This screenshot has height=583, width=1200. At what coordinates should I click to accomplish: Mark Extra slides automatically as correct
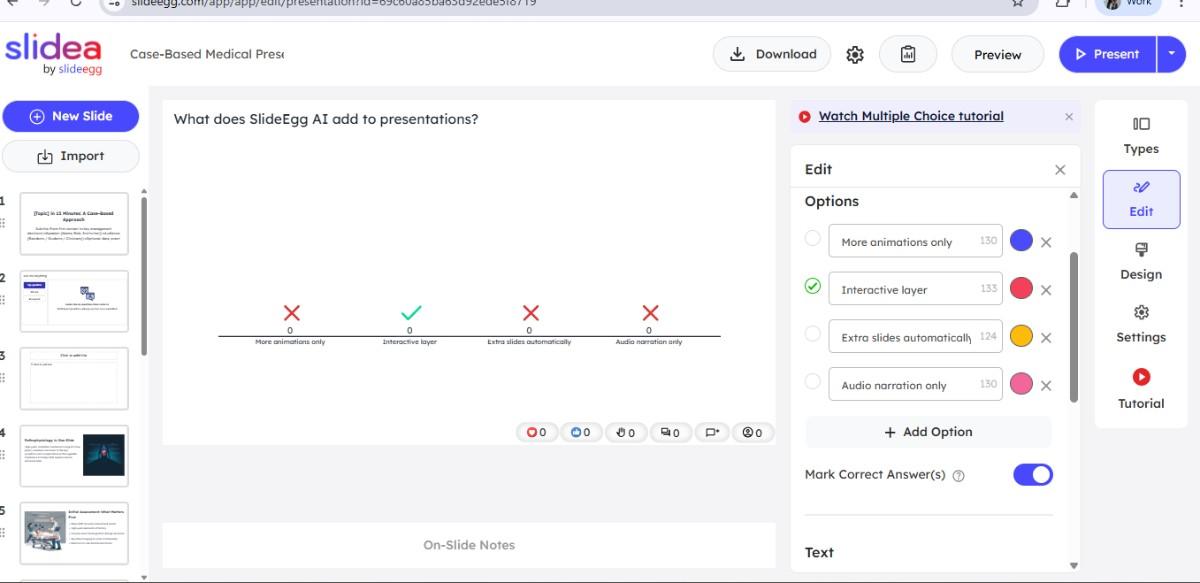click(x=813, y=334)
